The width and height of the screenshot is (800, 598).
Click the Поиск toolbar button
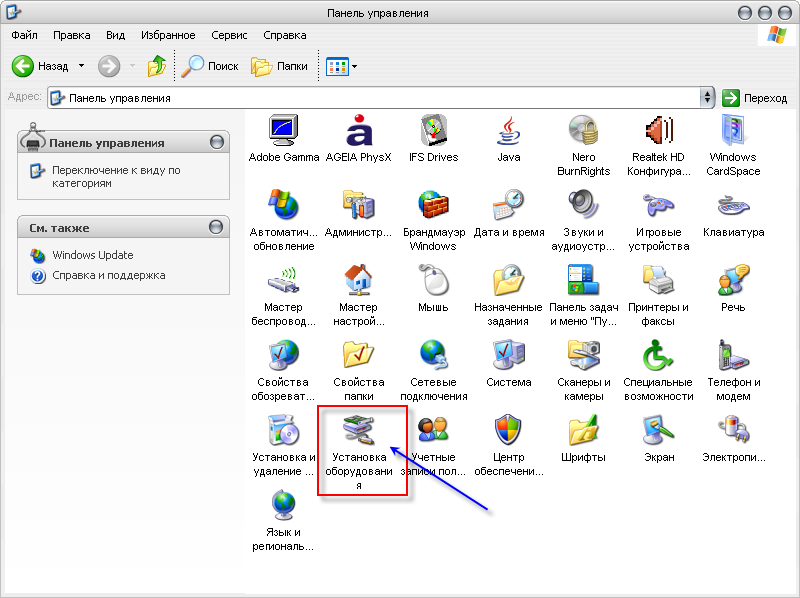point(210,66)
